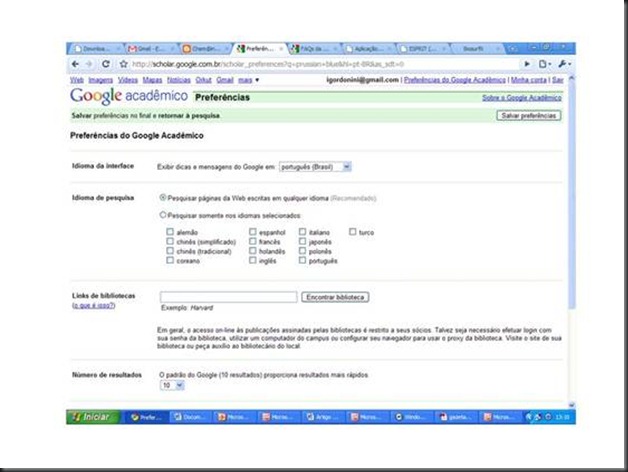Reload the page with the refresh icon
This screenshot has width=628, height=472.
pyautogui.click(x=106, y=64)
